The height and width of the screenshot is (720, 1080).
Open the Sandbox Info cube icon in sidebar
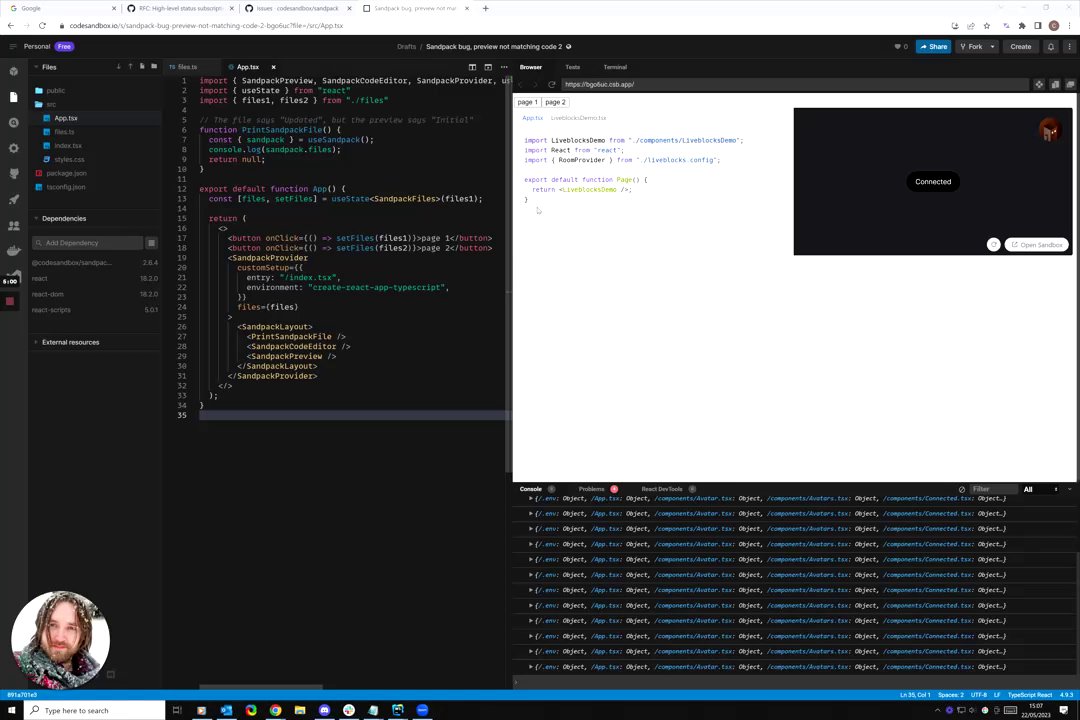tap(14, 71)
